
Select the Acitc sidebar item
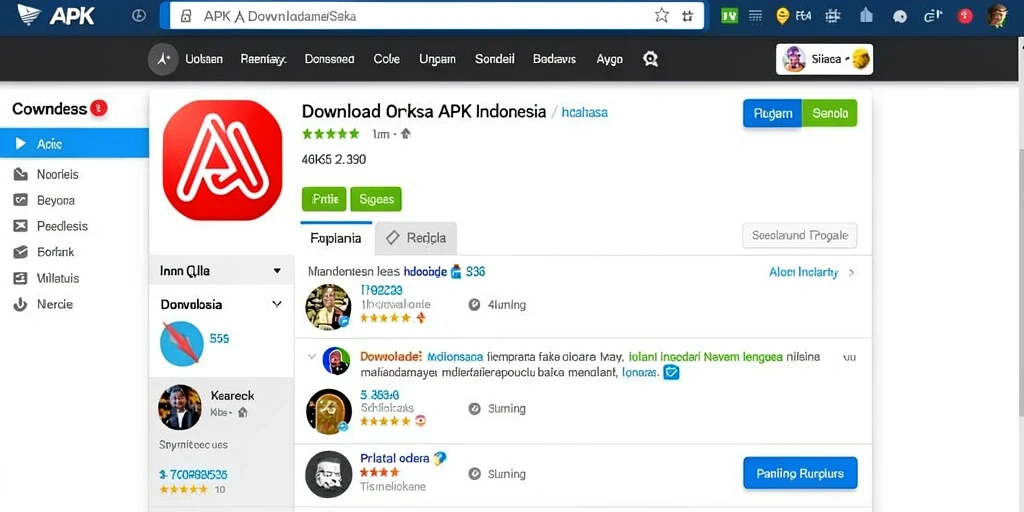(x=74, y=143)
